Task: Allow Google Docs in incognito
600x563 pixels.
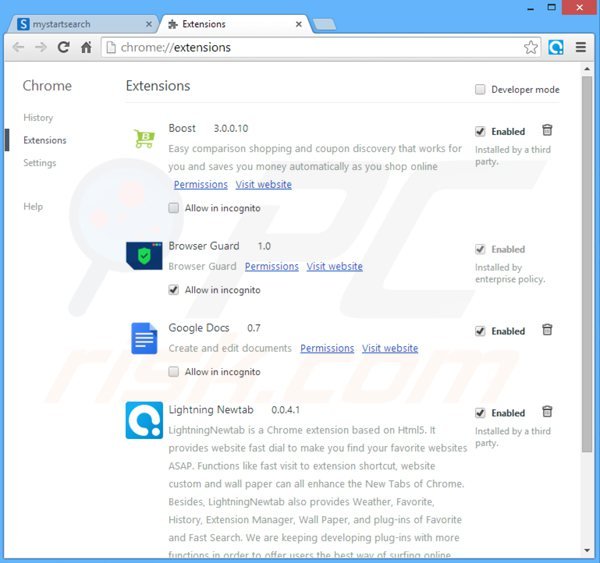Action: click(174, 372)
